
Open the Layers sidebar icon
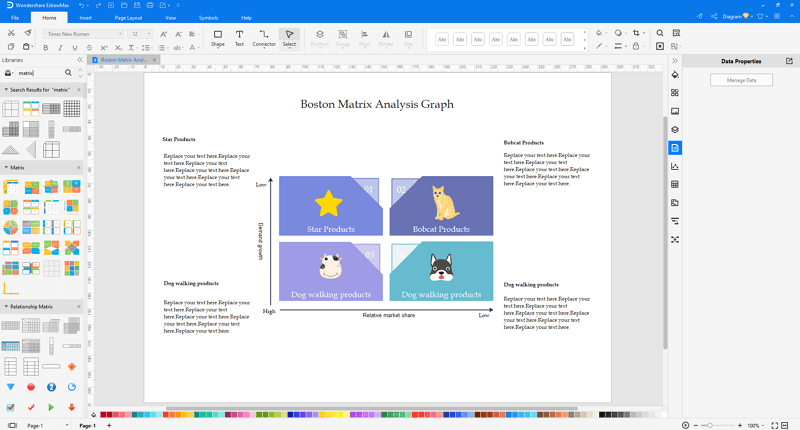(x=675, y=130)
